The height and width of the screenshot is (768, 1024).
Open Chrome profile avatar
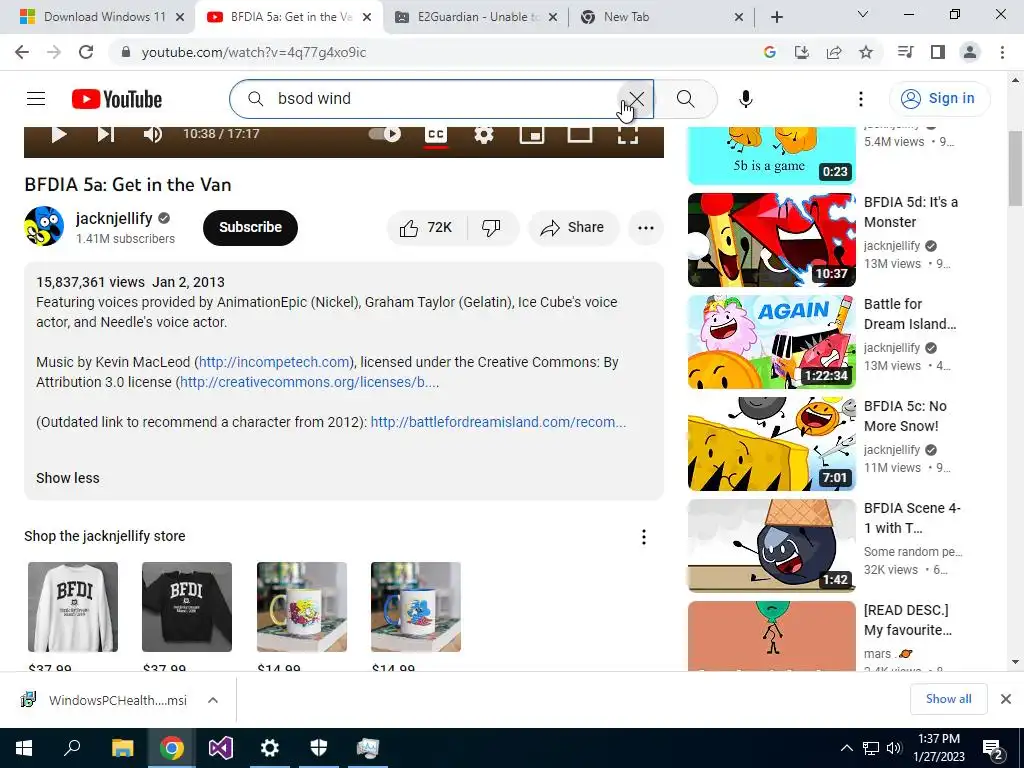click(x=970, y=52)
